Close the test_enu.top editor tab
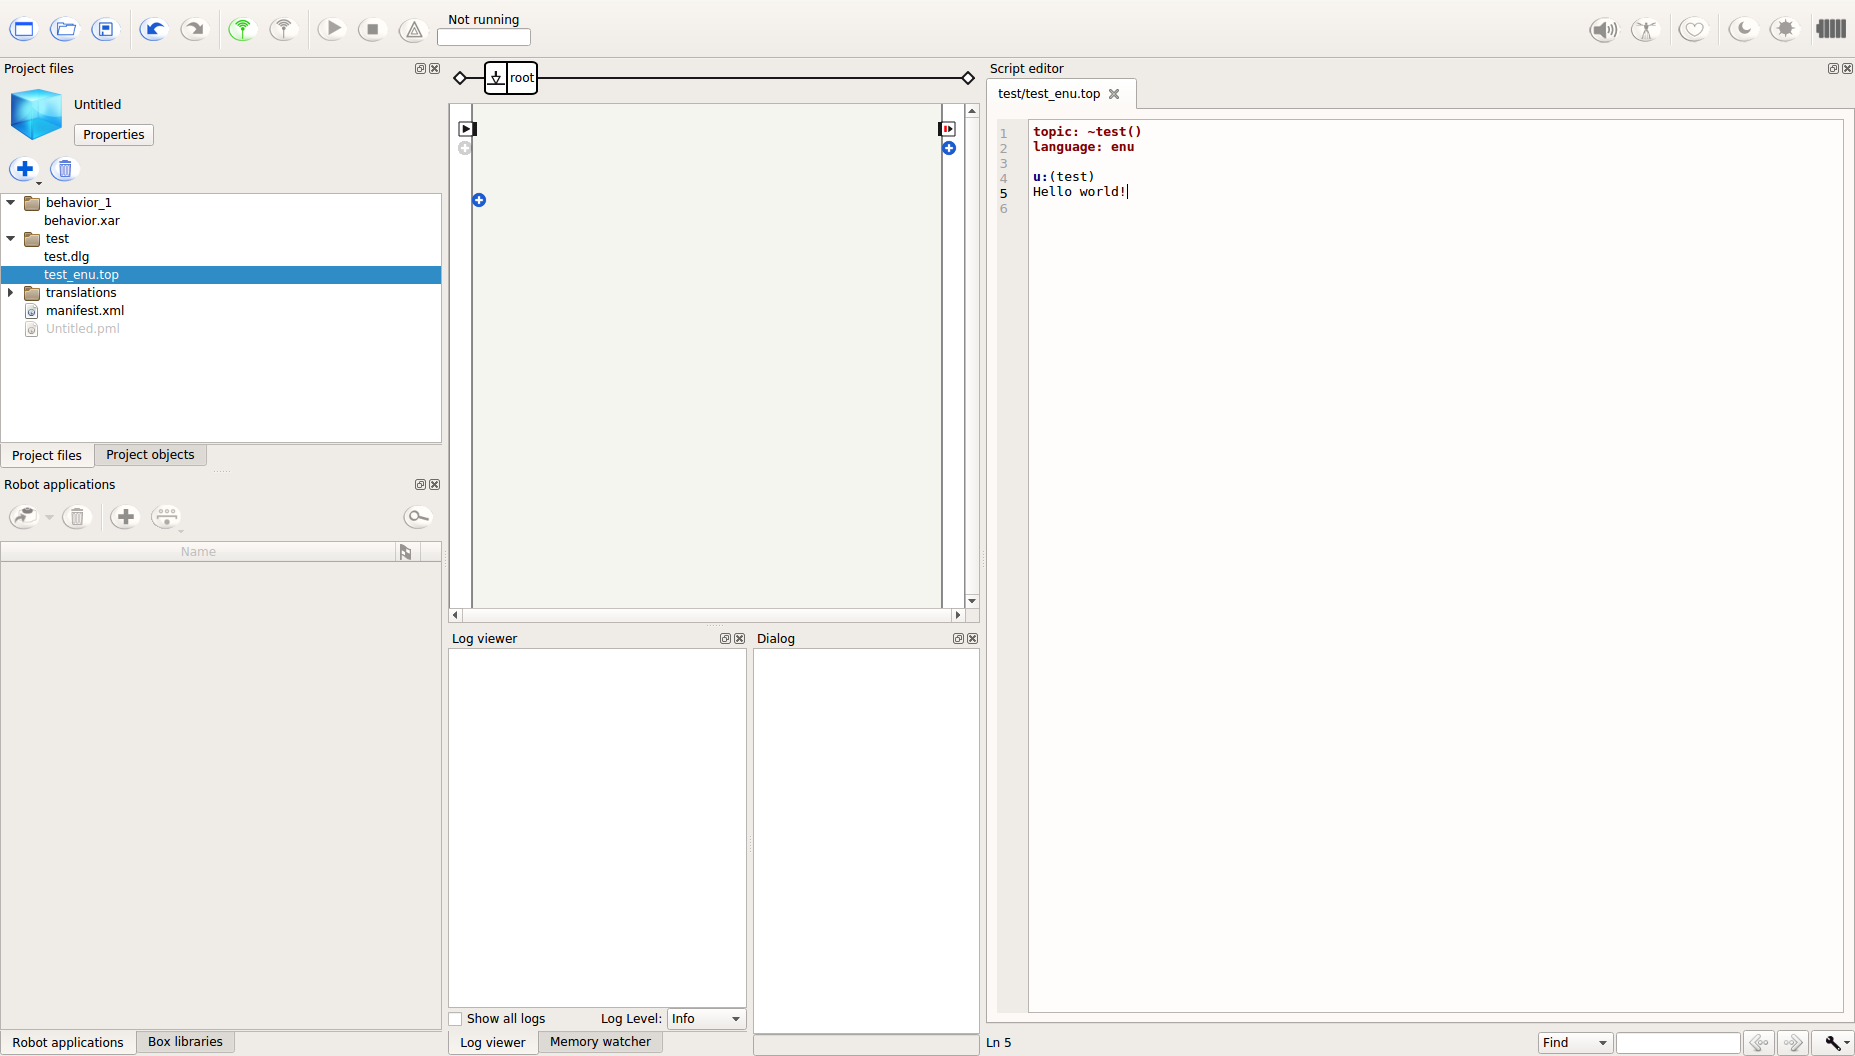This screenshot has height=1056, width=1855. 1114,94
